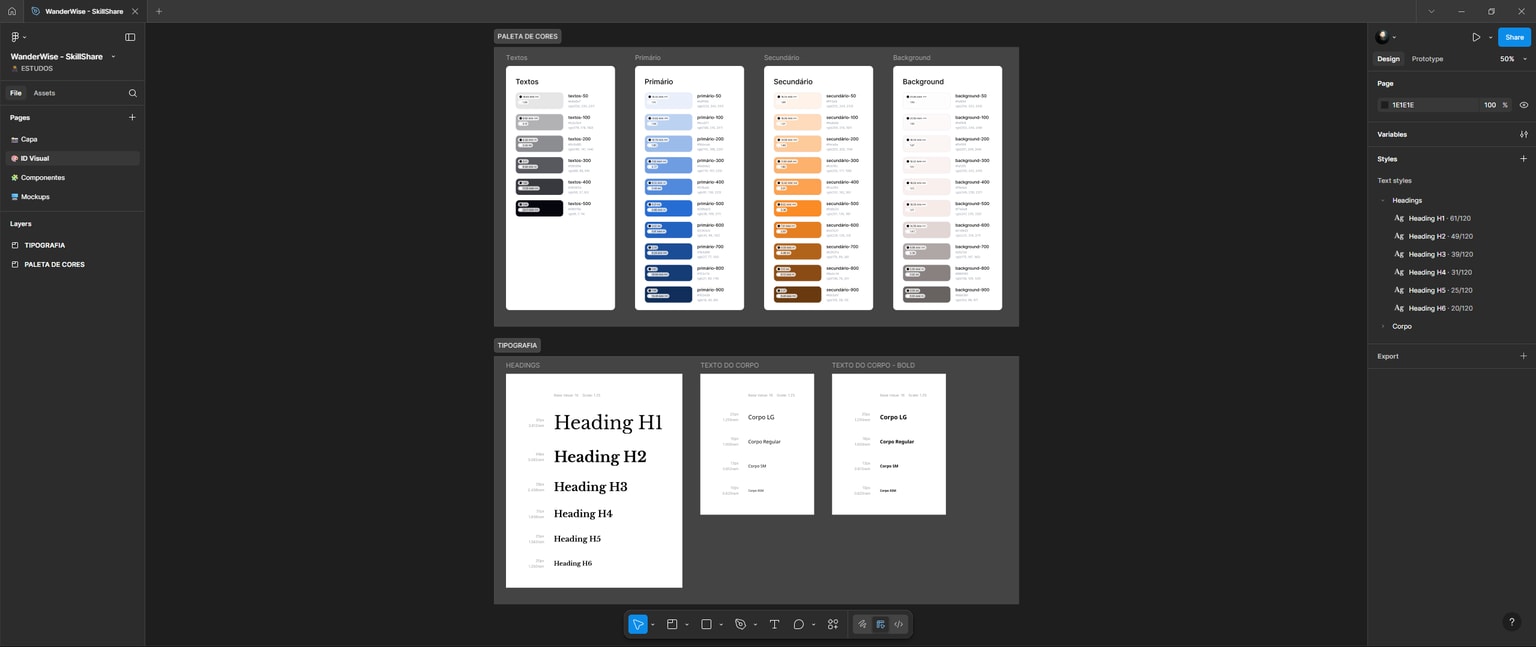
Task: Click the HEADINGS frame on the canvas
Action: pyautogui.click(x=594, y=481)
